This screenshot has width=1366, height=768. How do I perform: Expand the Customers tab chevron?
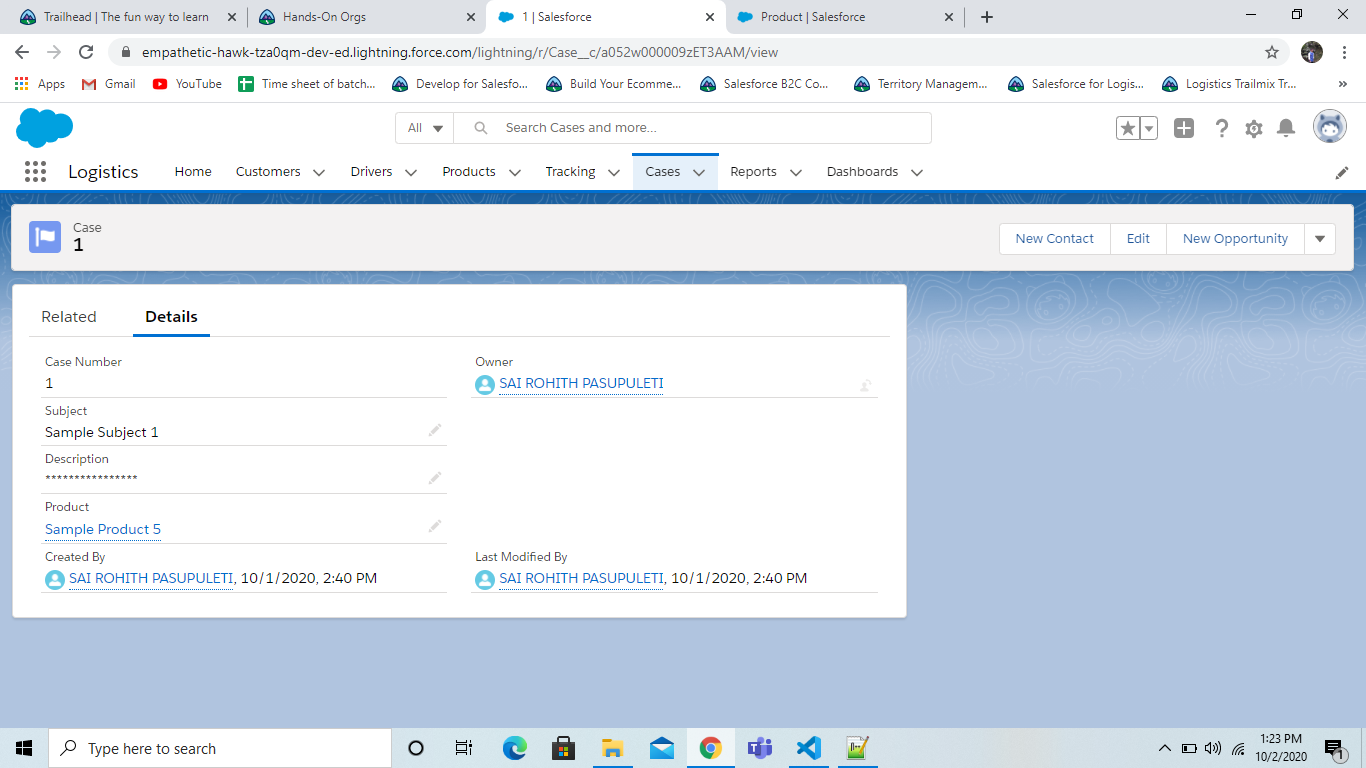point(319,173)
